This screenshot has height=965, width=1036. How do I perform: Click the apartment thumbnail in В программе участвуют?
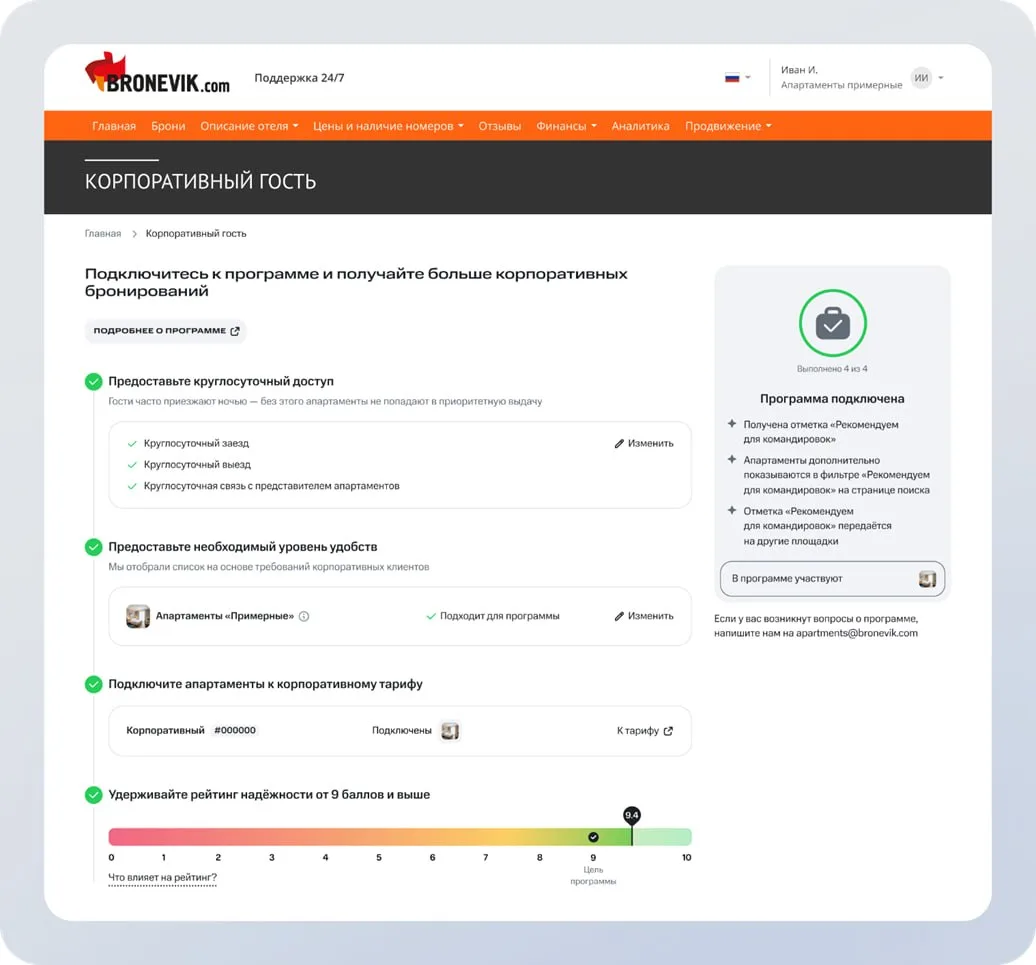click(927, 579)
